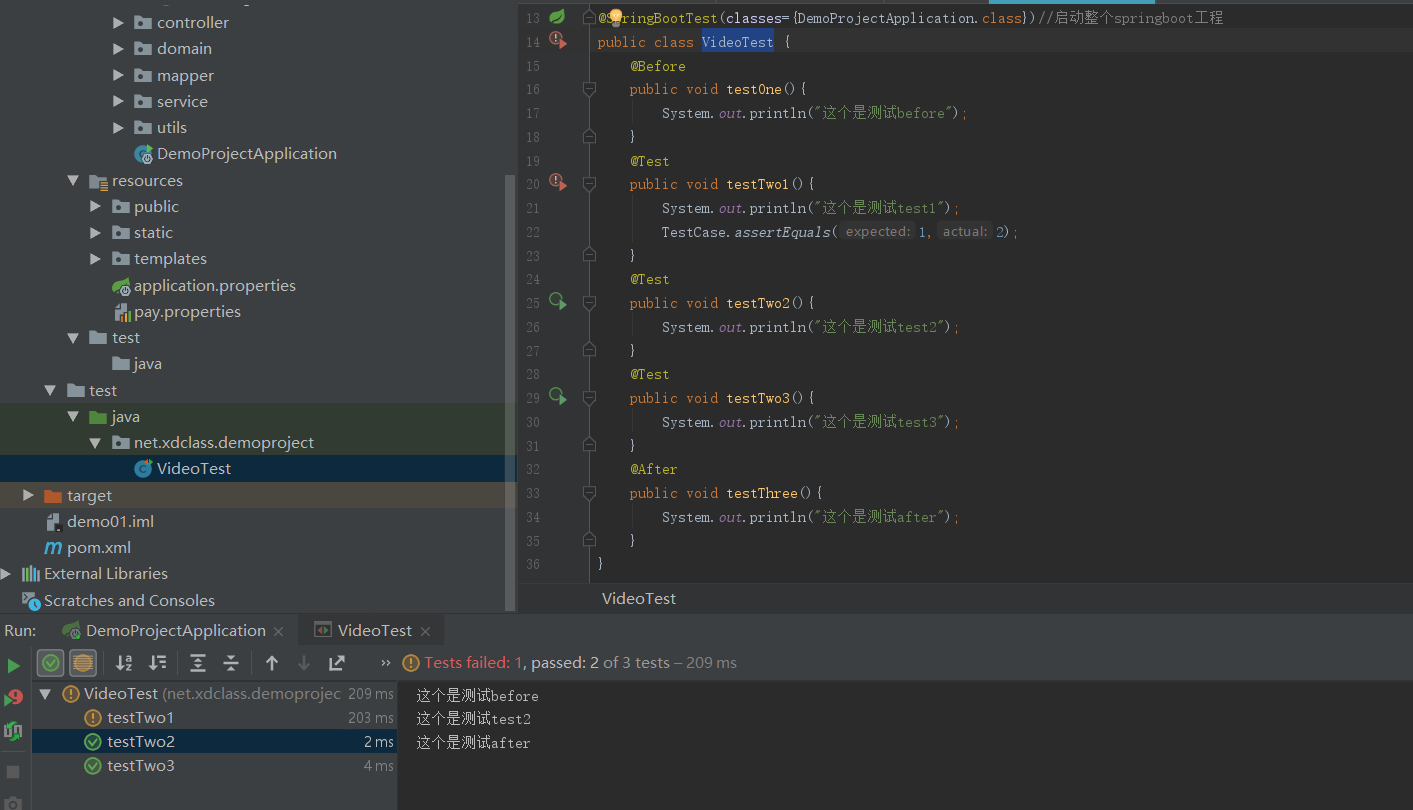Fold the testTwo1 method body

(589, 184)
